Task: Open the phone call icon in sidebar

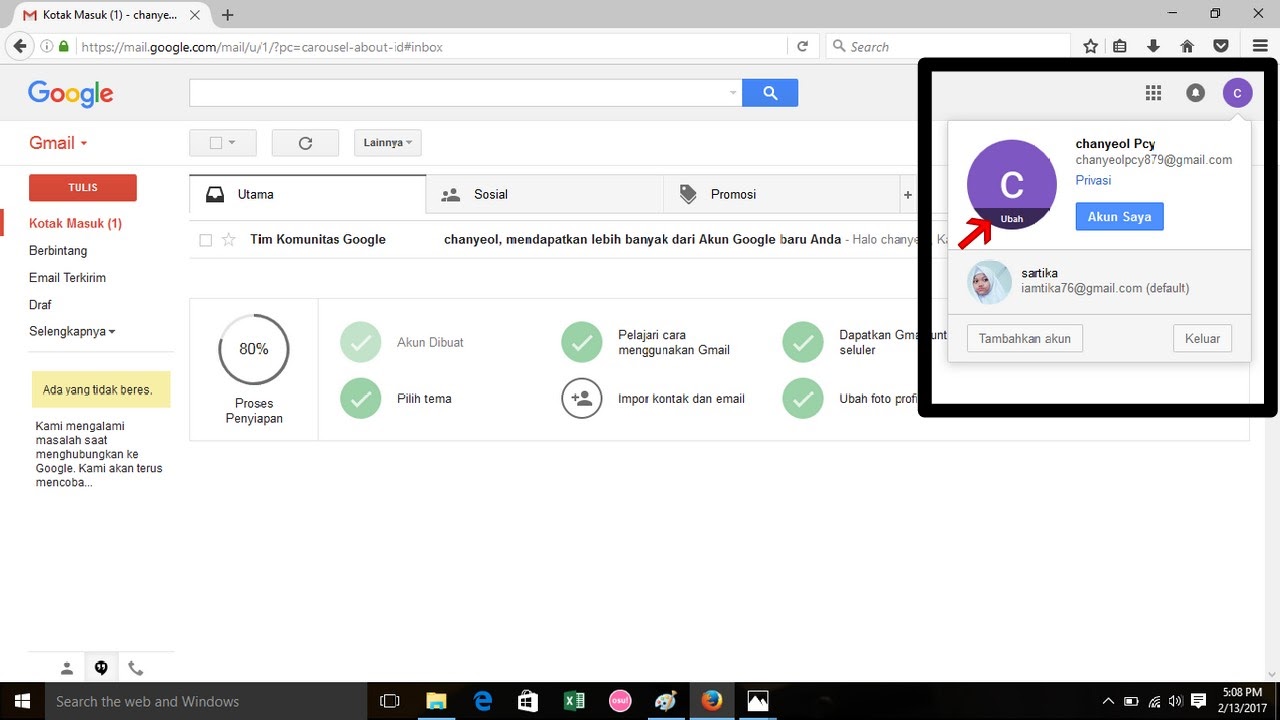Action: [x=137, y=667]
